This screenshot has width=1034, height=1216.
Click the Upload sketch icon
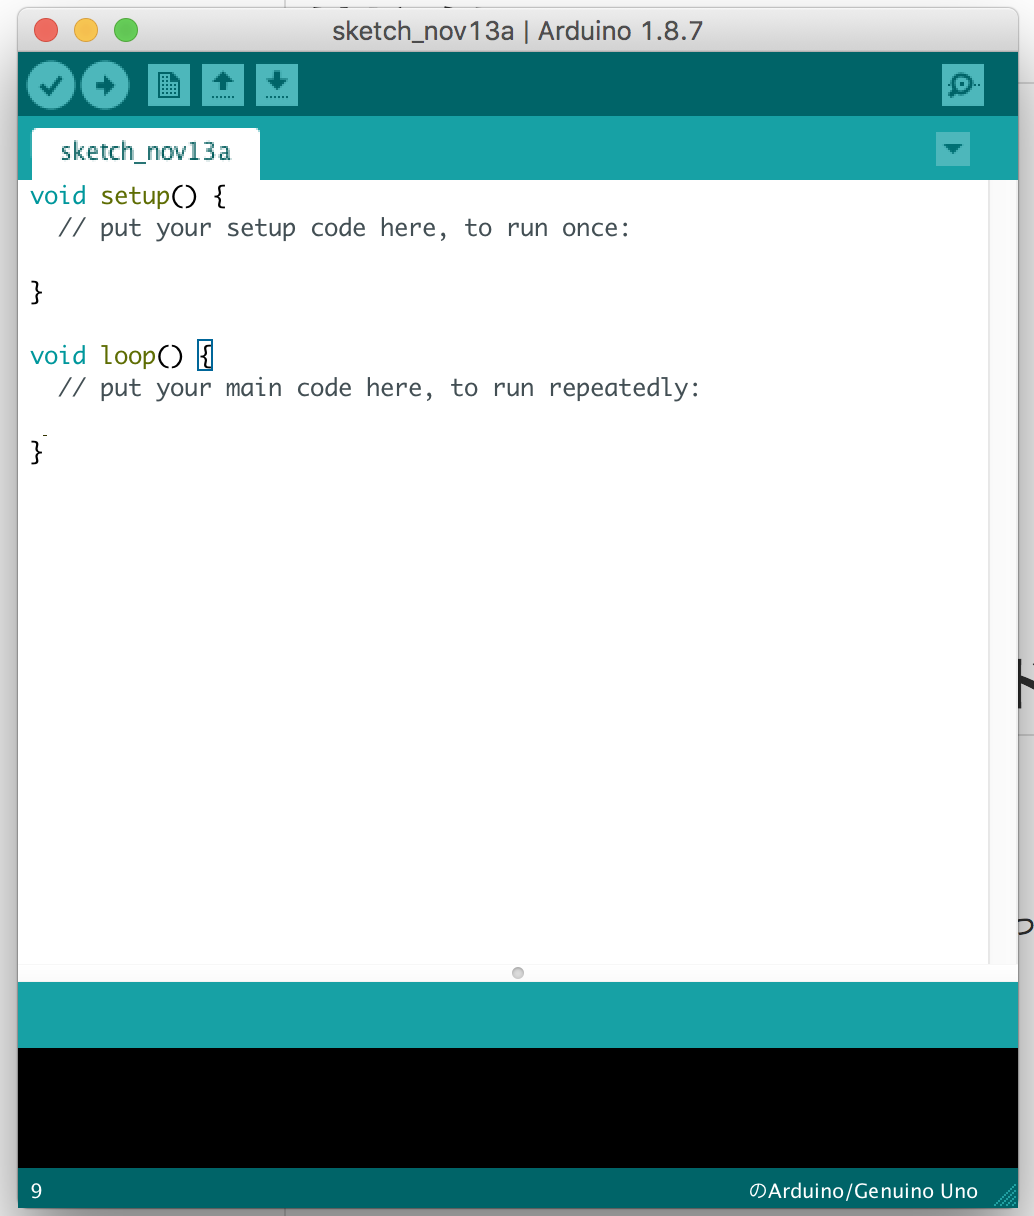coord(104,85)
